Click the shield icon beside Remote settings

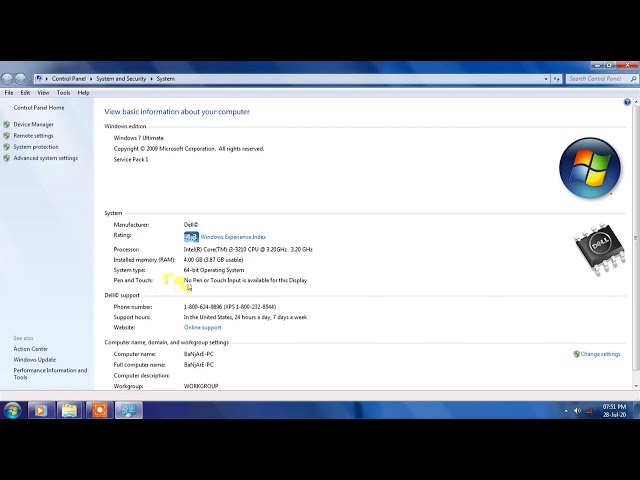point(7,136)
